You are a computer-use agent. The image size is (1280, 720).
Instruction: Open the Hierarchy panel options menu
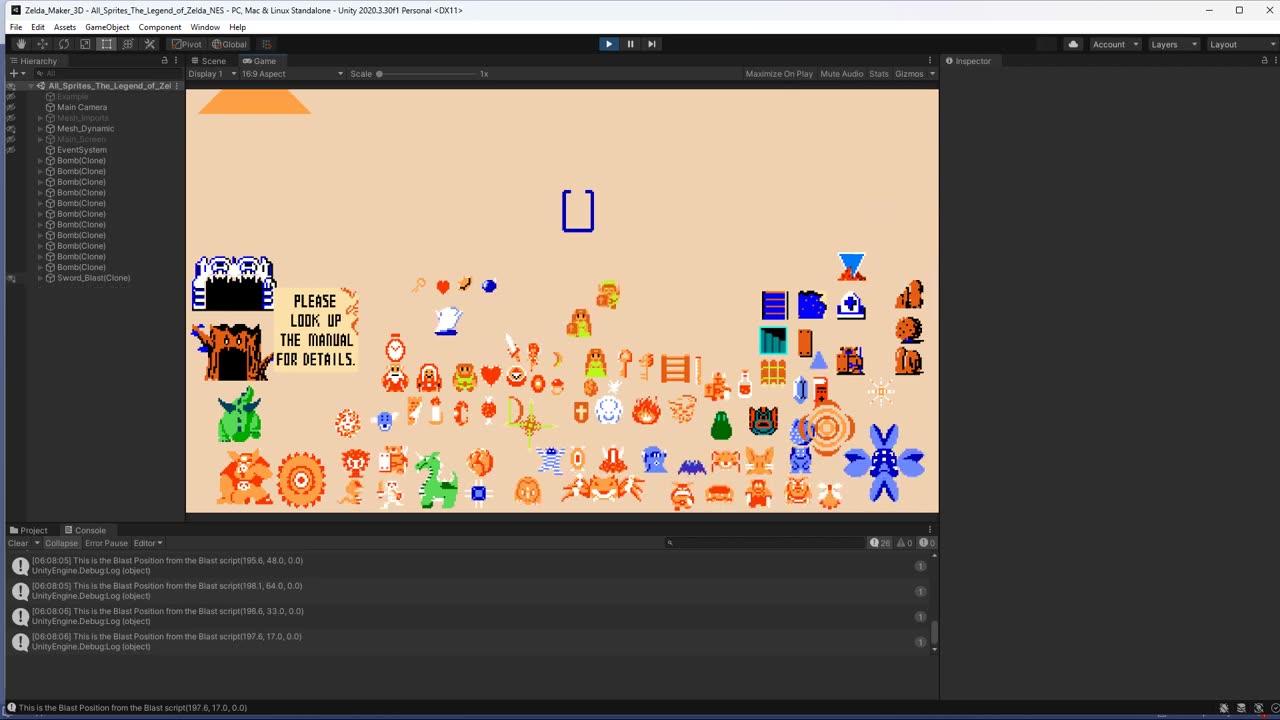(177, 61)
